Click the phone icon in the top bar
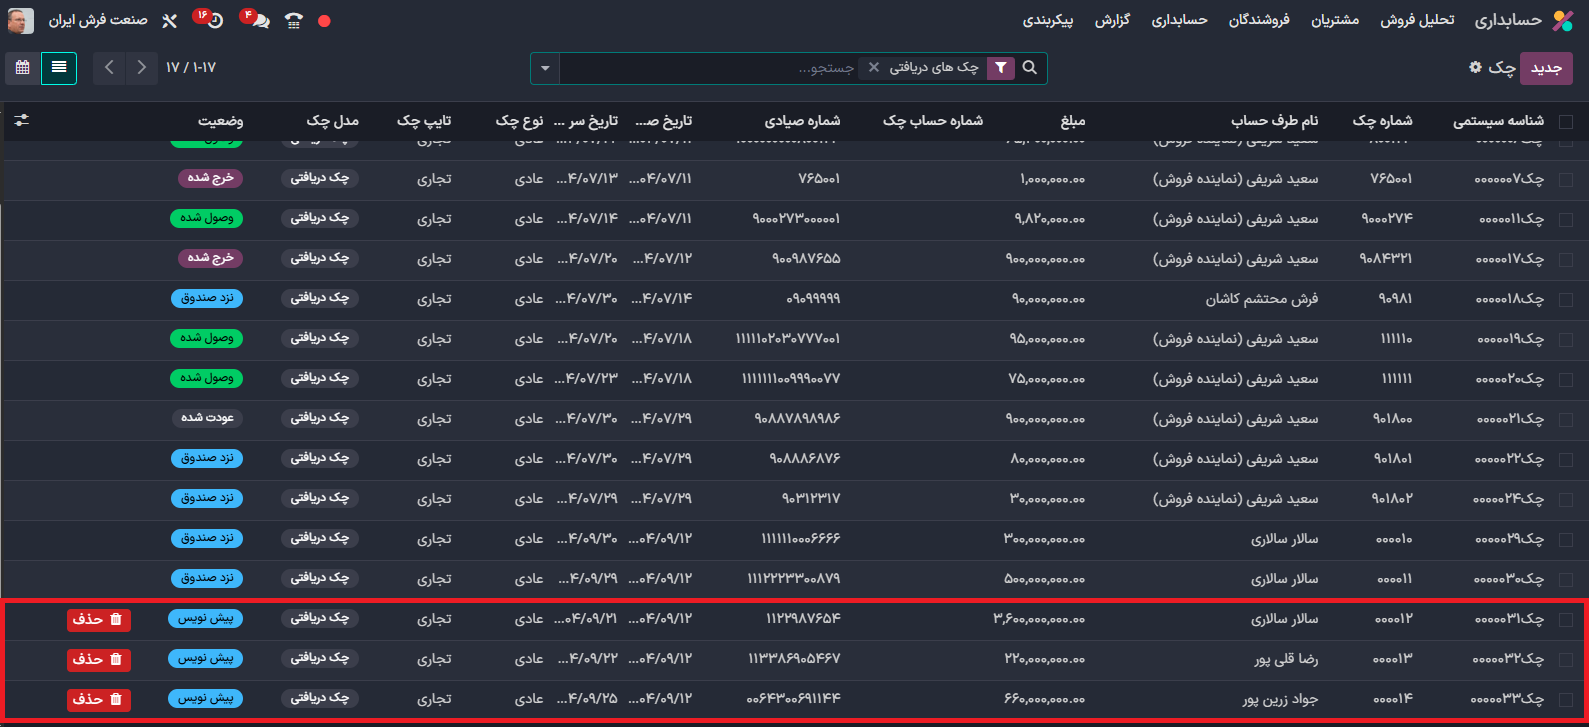Image resolution: width=1589 pixels, height=727 pixels. coord(293,21)
